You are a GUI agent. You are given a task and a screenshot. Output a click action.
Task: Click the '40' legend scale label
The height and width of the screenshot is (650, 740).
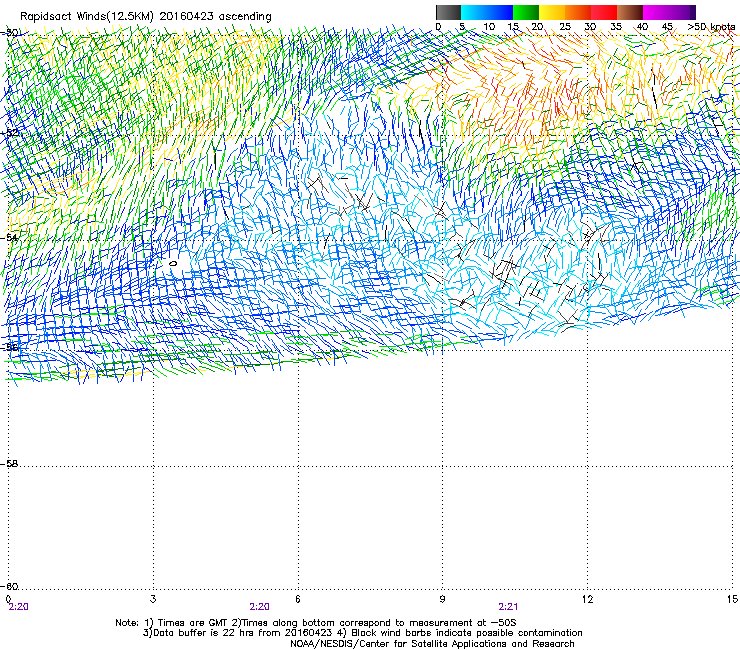point(642,27)
